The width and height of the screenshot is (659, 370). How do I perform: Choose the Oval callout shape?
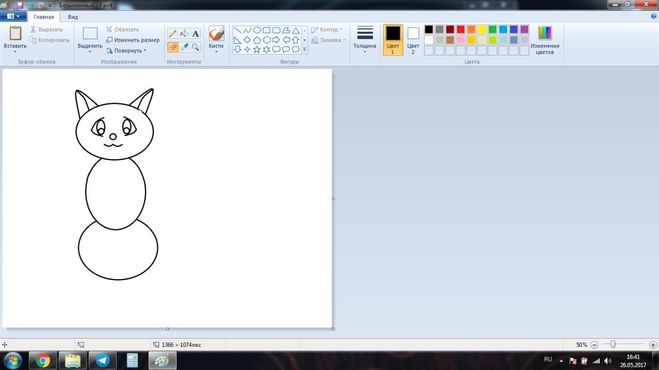pos(286,49)
